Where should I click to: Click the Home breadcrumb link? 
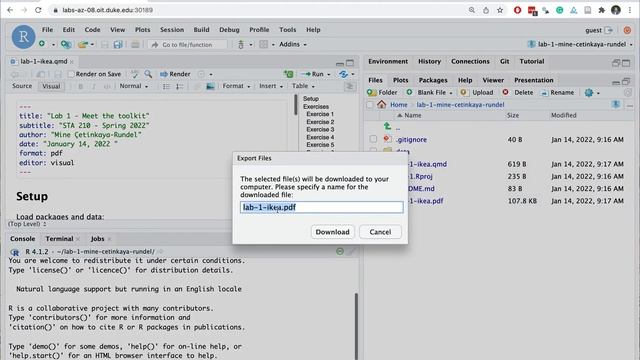coord(398,105)
